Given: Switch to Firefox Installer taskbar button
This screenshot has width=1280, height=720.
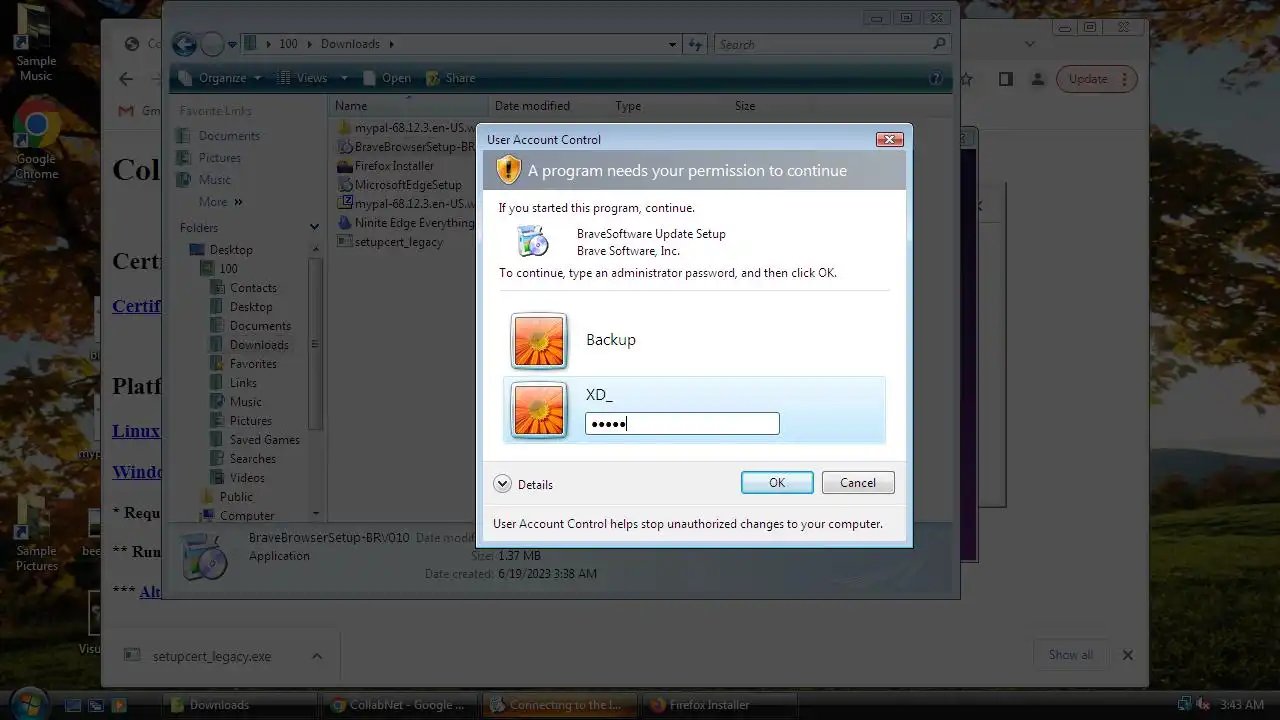Looking at the screenshot, I should [720, 705].
